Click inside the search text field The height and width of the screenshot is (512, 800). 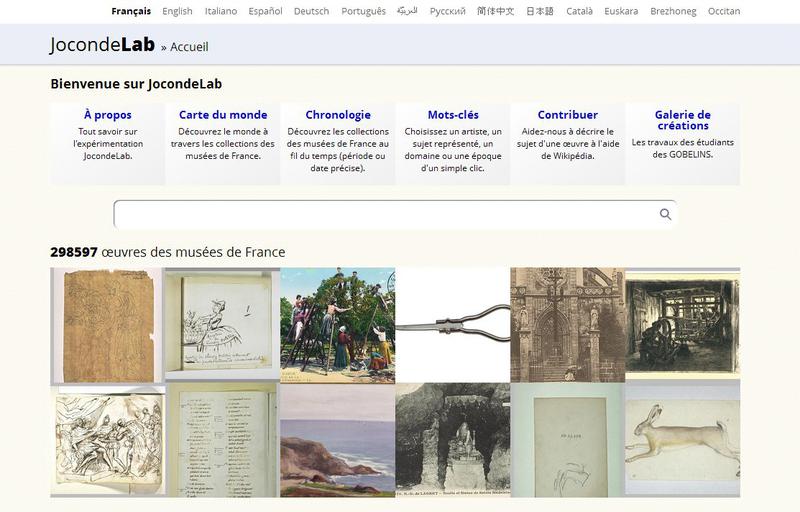(x=385, y=215)
